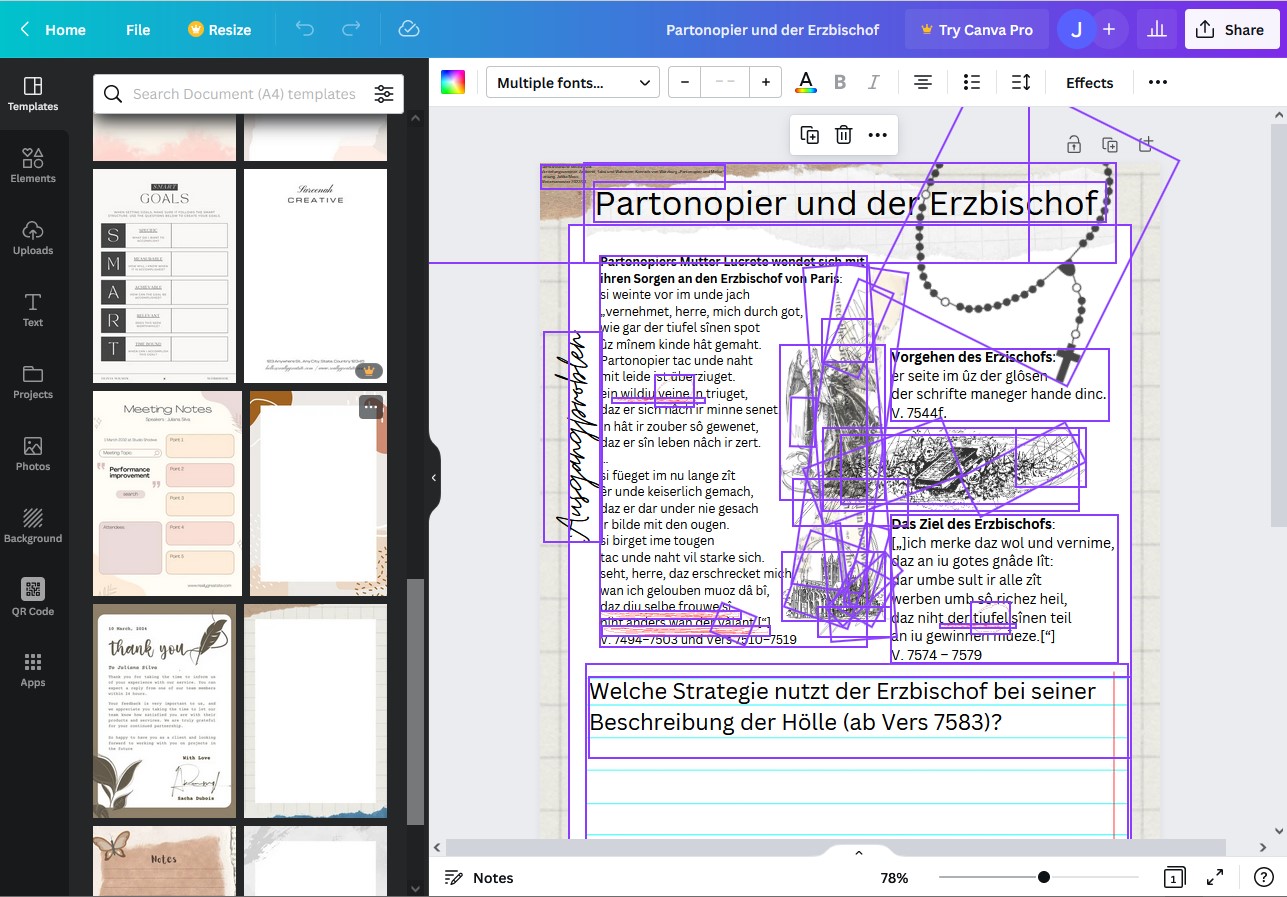The height and width of the screenshot is (897, 1287).
Task: Toggle bulleted list formatting
Action: click(971, 83)
